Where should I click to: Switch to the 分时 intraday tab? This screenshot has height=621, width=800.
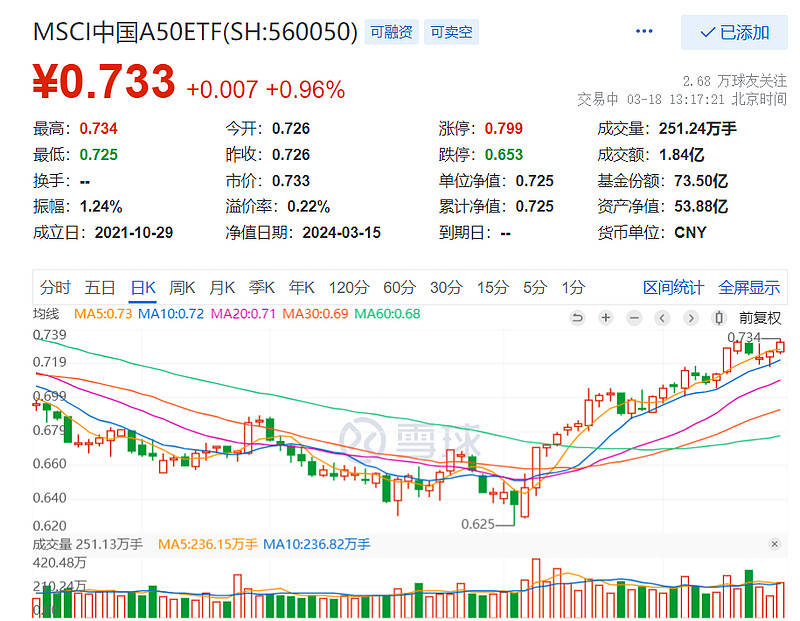(x=55, y=287)
